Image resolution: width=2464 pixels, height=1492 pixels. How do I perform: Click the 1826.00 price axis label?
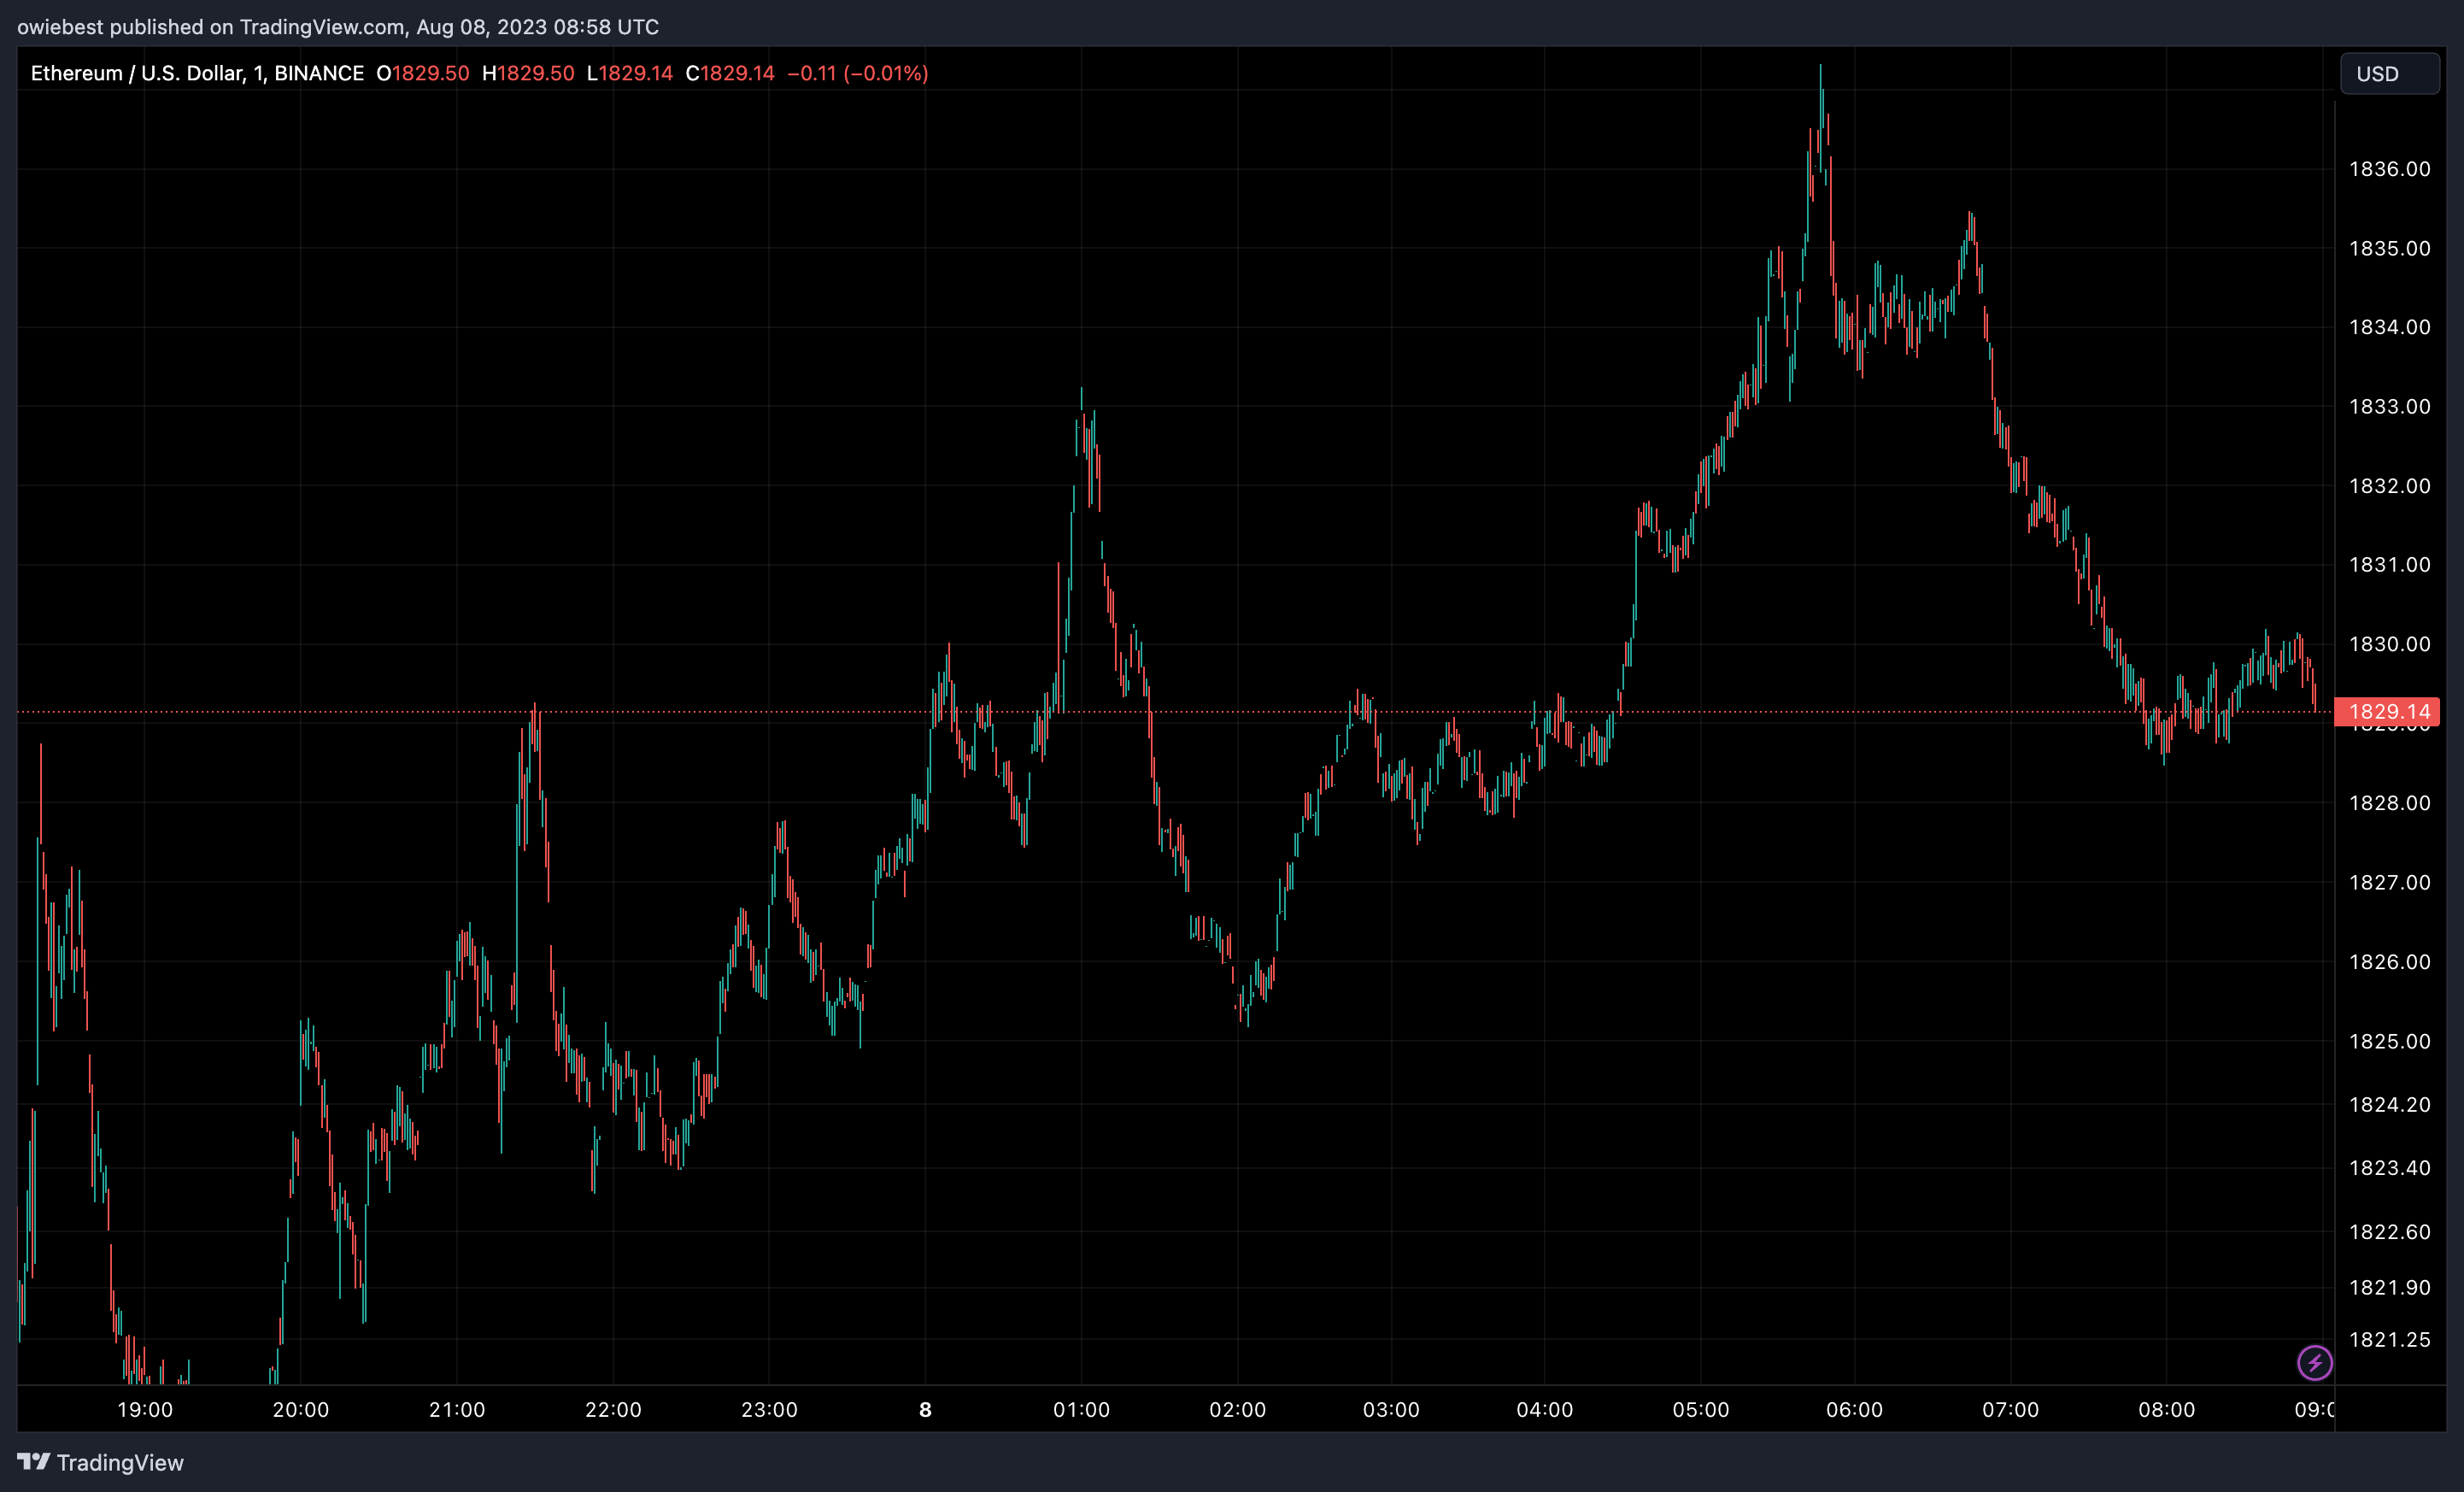pyautogui.click(x=2389, y=962)
